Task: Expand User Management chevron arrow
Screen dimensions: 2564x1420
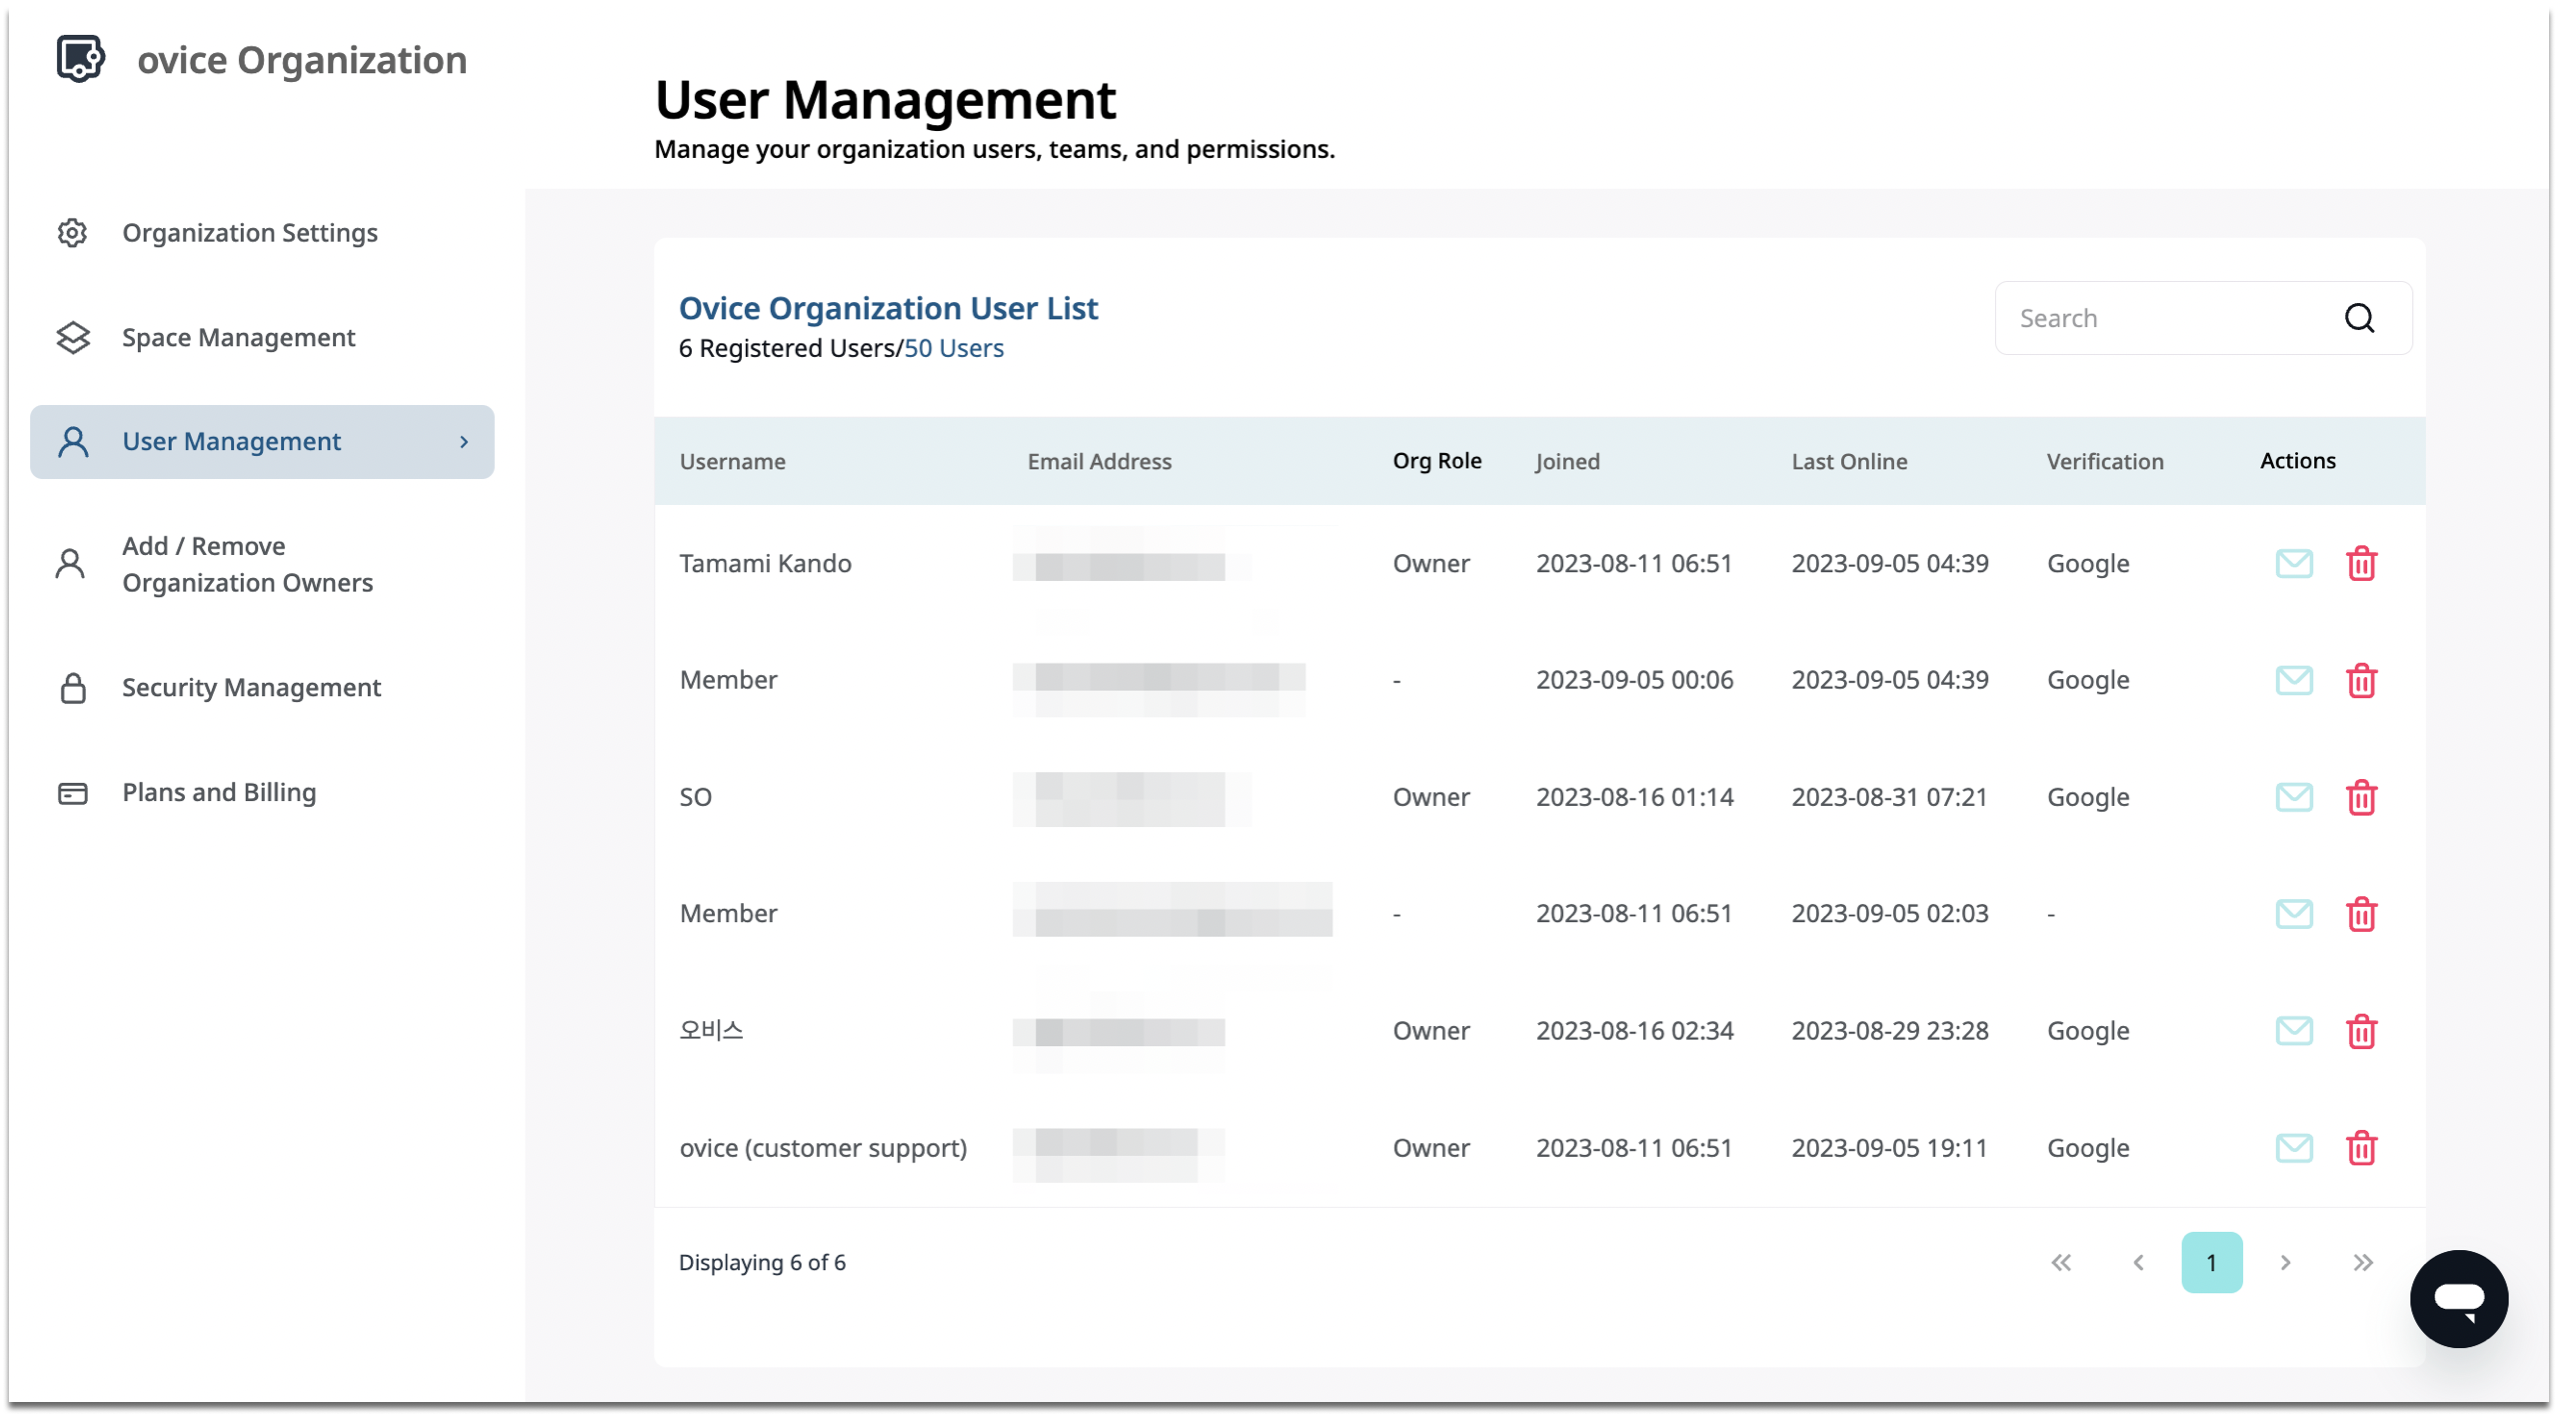Action: 464,442
